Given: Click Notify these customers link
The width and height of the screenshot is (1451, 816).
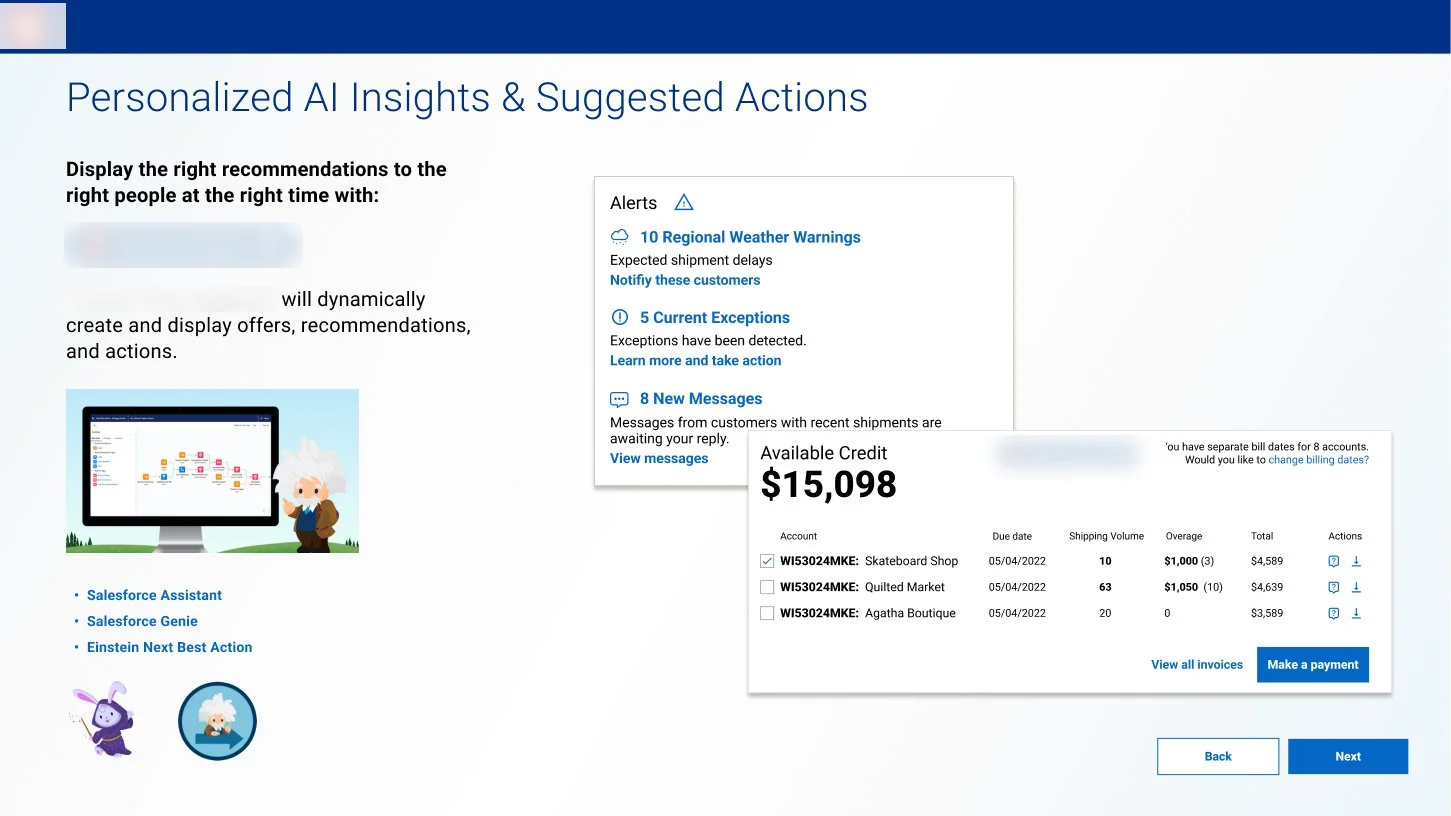Looking at the screenshot, I should pyautogui.click(x=685, y=280).
